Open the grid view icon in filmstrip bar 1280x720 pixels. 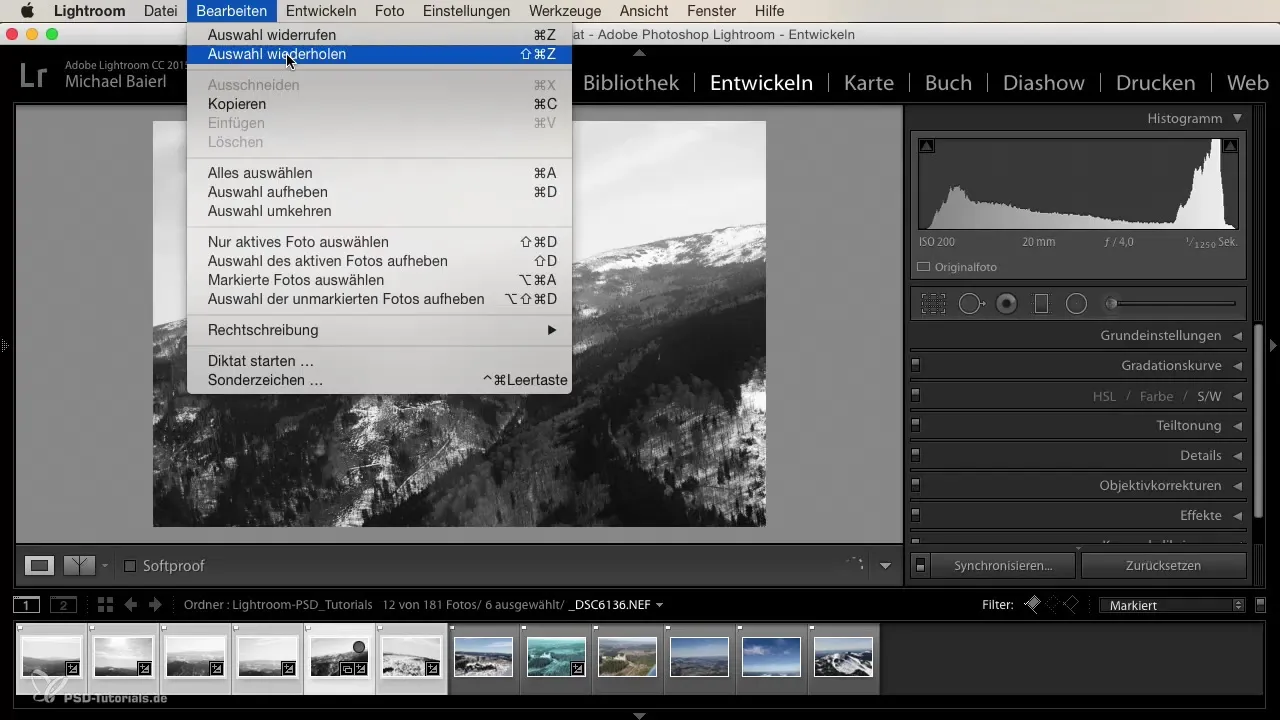[105, 605]
